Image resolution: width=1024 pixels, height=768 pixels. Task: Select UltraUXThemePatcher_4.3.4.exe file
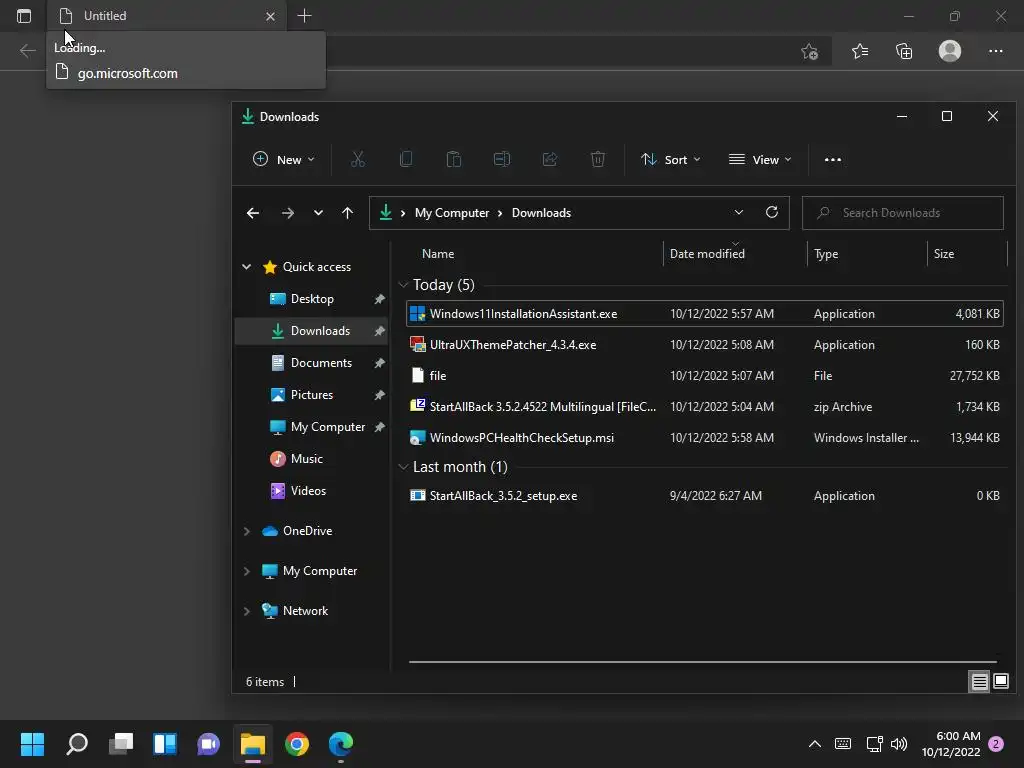pos(705,345)
